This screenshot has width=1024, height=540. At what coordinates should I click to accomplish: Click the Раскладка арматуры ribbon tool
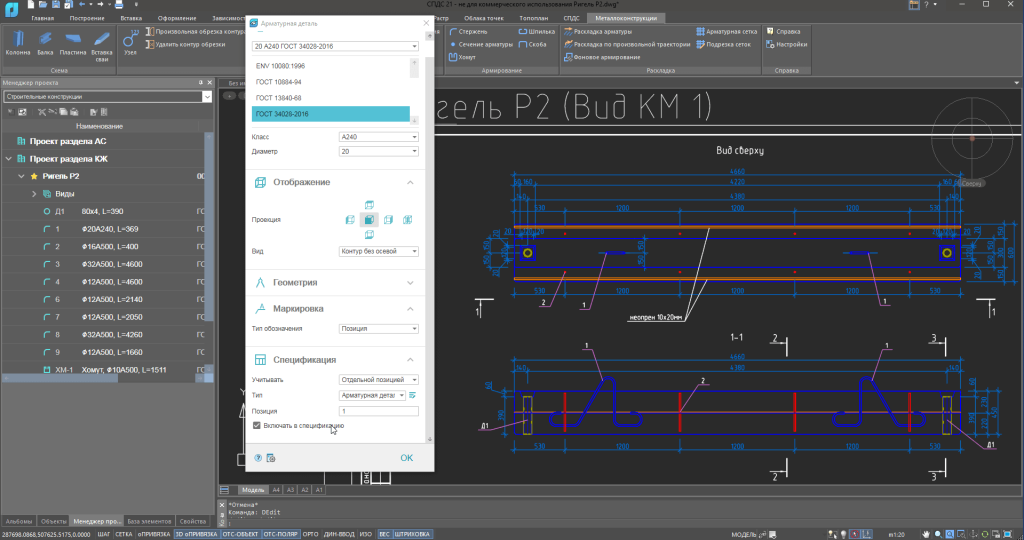pos(598,31)
